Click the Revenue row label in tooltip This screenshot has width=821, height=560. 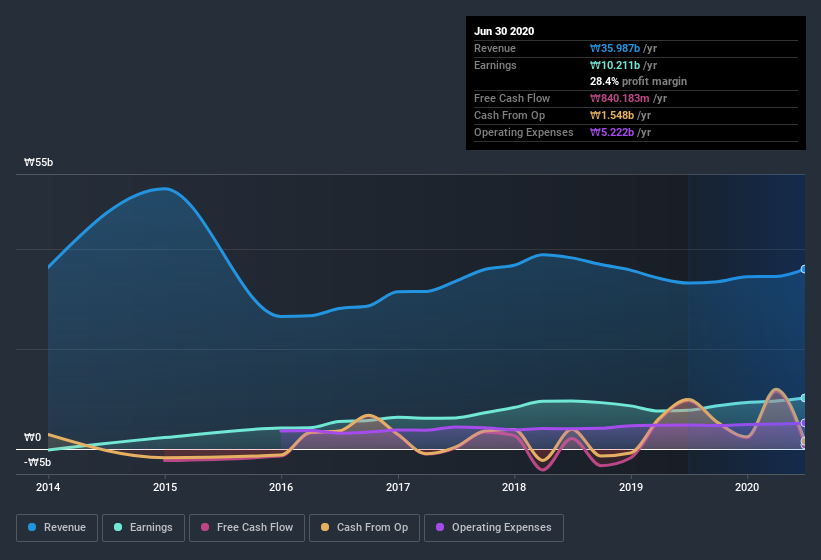coord(495,48)
